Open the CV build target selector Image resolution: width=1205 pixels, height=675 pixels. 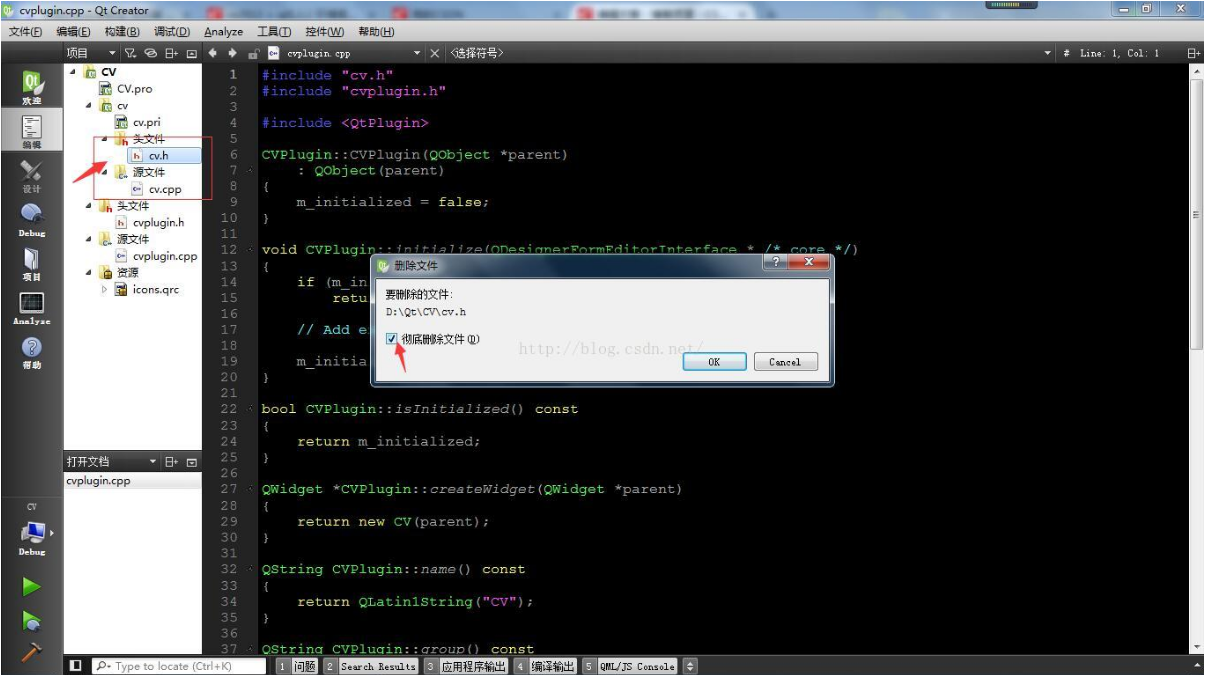click(x=32, y=530)
